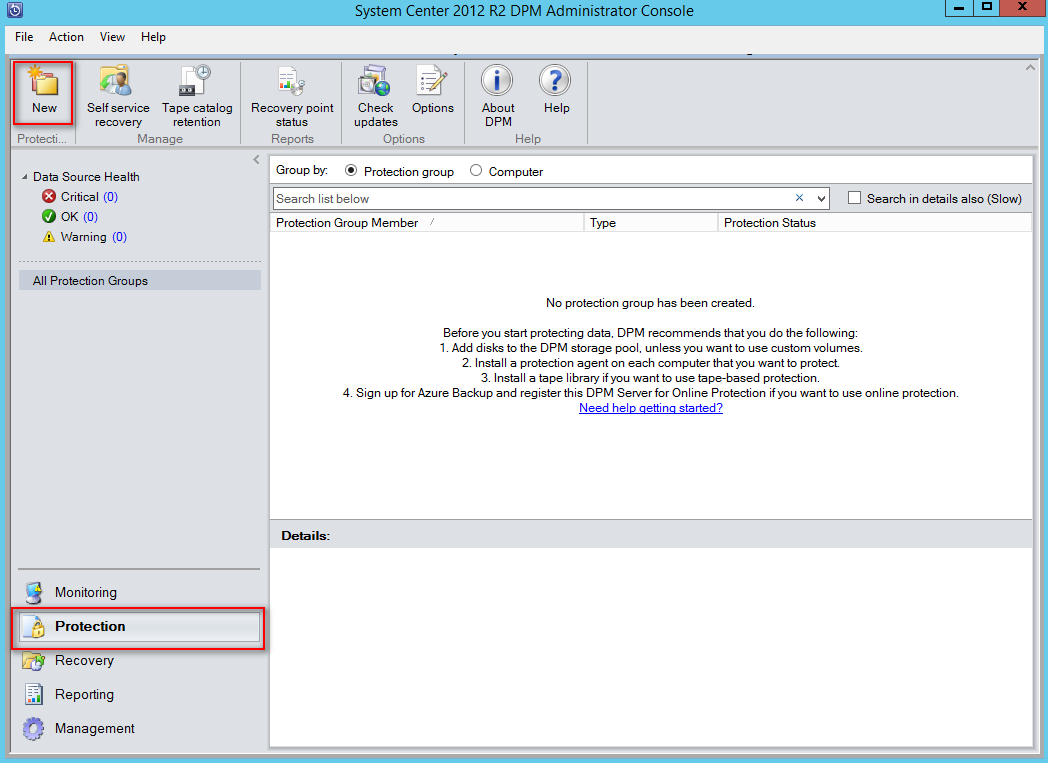1048x763 pixels.
Task: Click the green OK status icon
Action: [x=49, y=216]
